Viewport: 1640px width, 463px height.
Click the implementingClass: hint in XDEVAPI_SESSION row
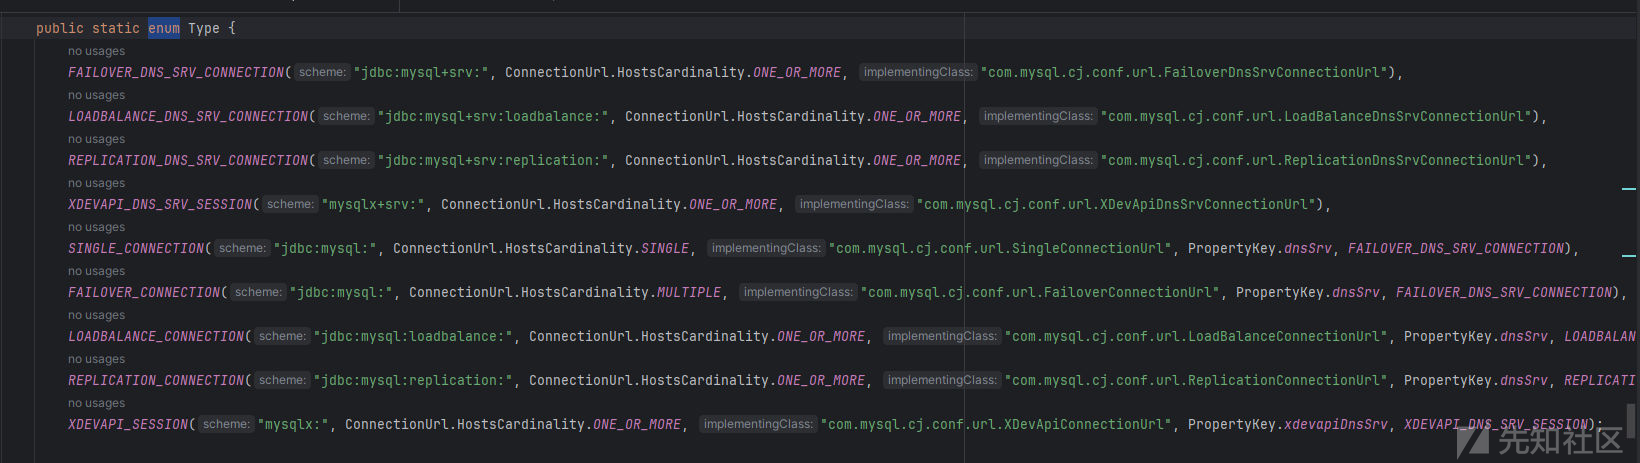pos(758,424)
